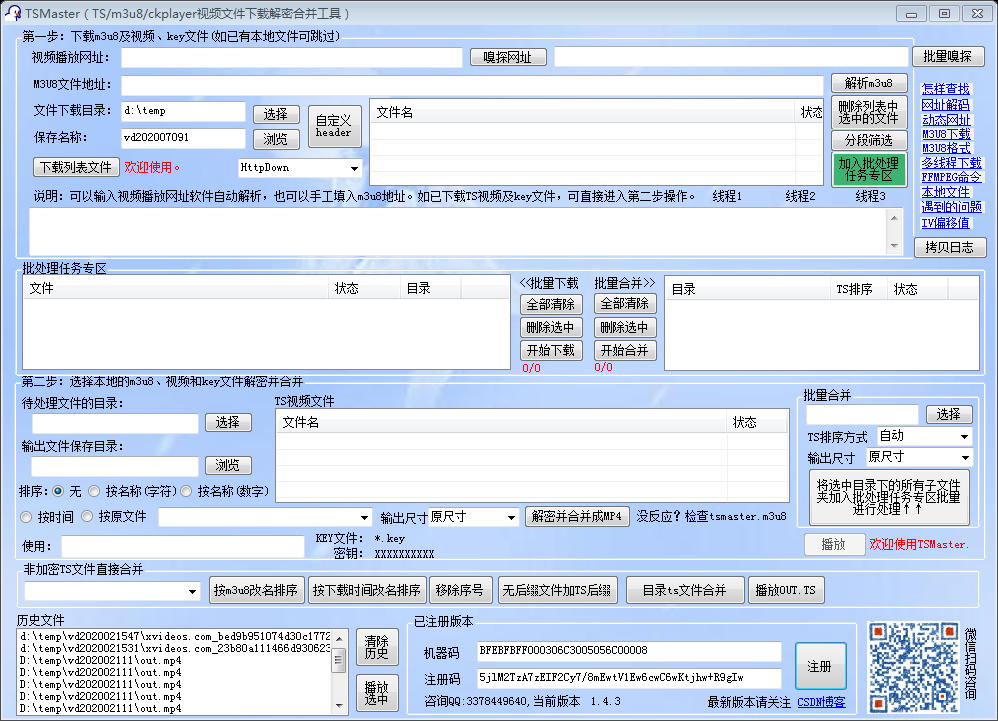
Task: Click the history list scroll up arrow
Action: tap(338, 637)
